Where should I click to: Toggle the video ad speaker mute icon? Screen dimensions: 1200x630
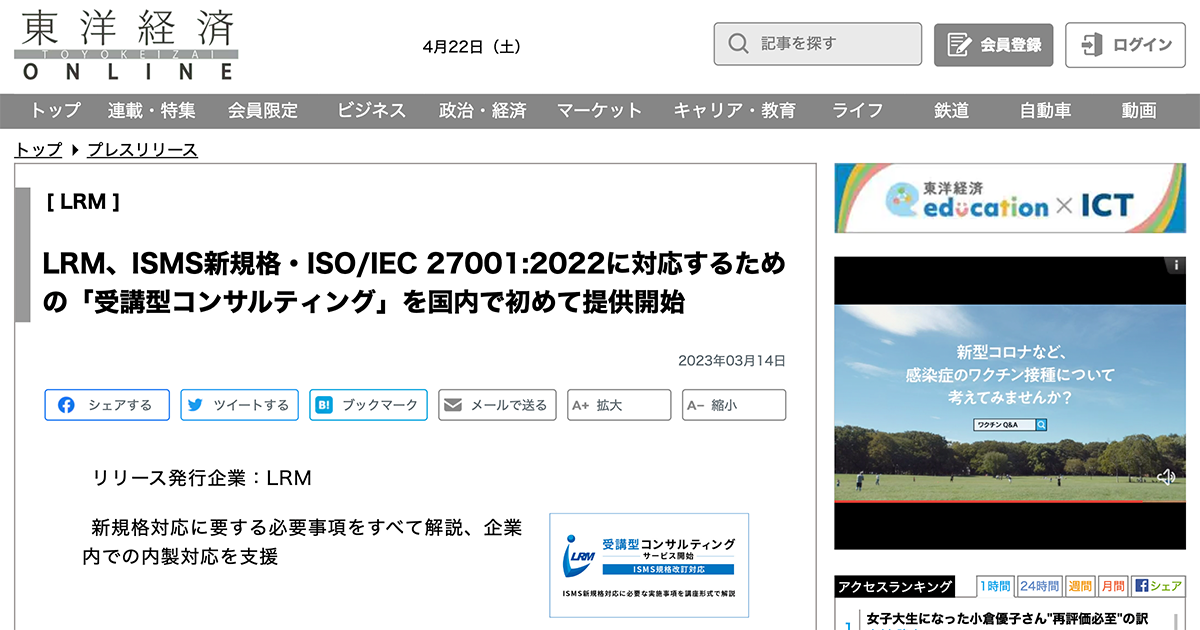click(1165, 477)
